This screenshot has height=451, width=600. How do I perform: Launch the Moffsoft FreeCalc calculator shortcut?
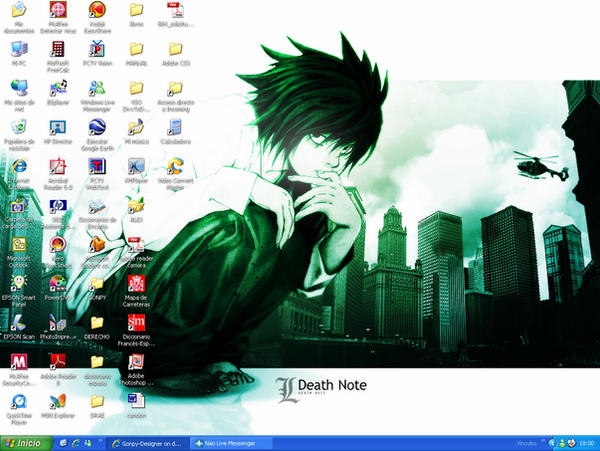(58, 57)
